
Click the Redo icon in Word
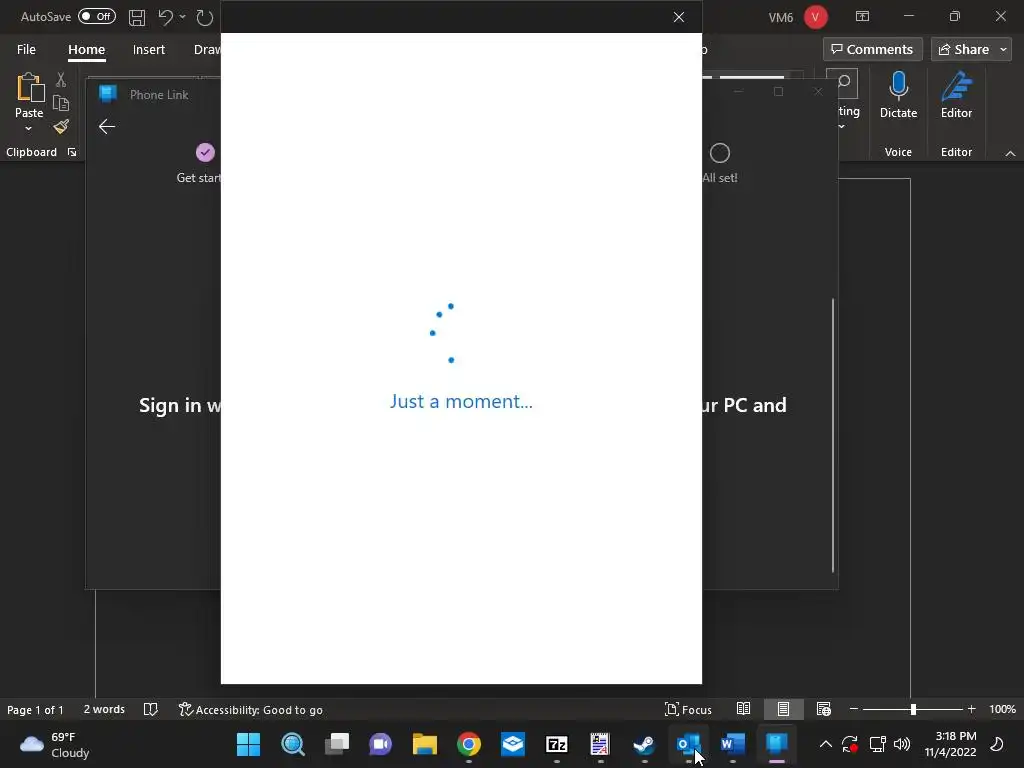[x=204, y=17]
